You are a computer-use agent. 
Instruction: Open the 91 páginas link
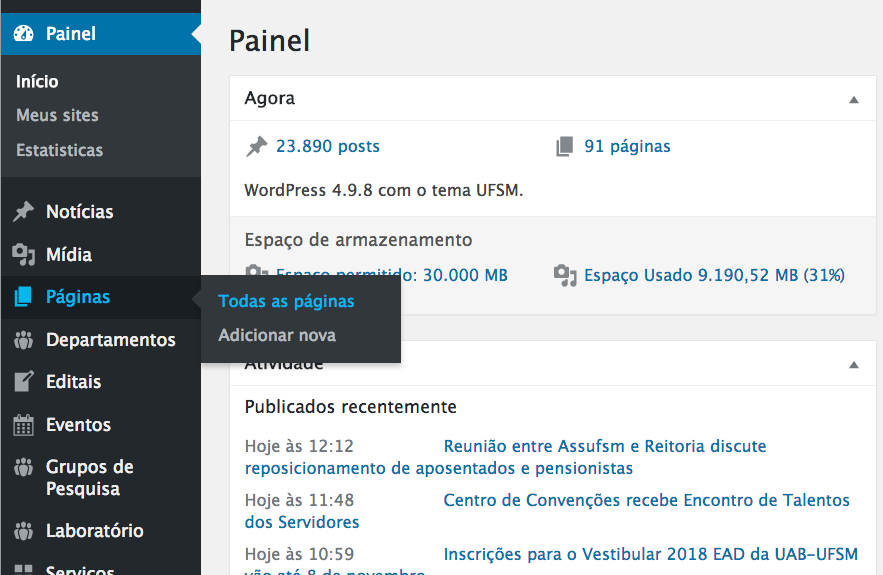pos(627,146)
